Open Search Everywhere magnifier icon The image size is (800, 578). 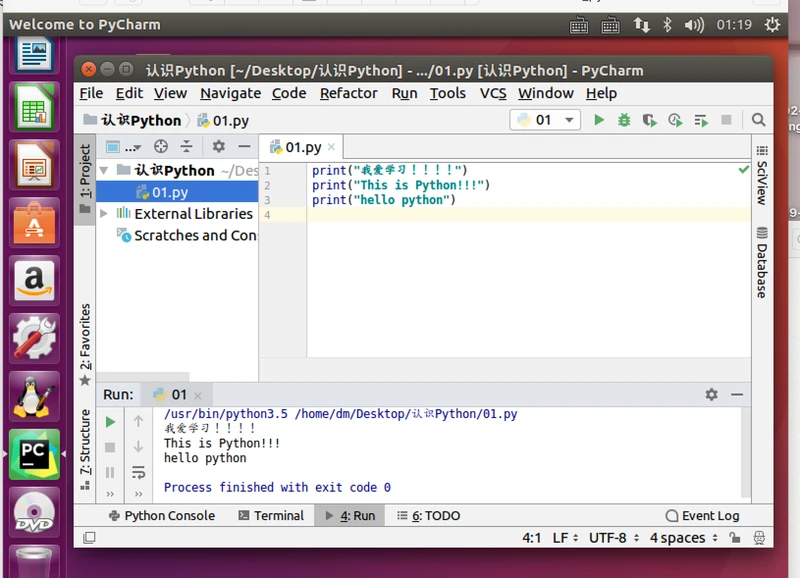pos(758,120)
